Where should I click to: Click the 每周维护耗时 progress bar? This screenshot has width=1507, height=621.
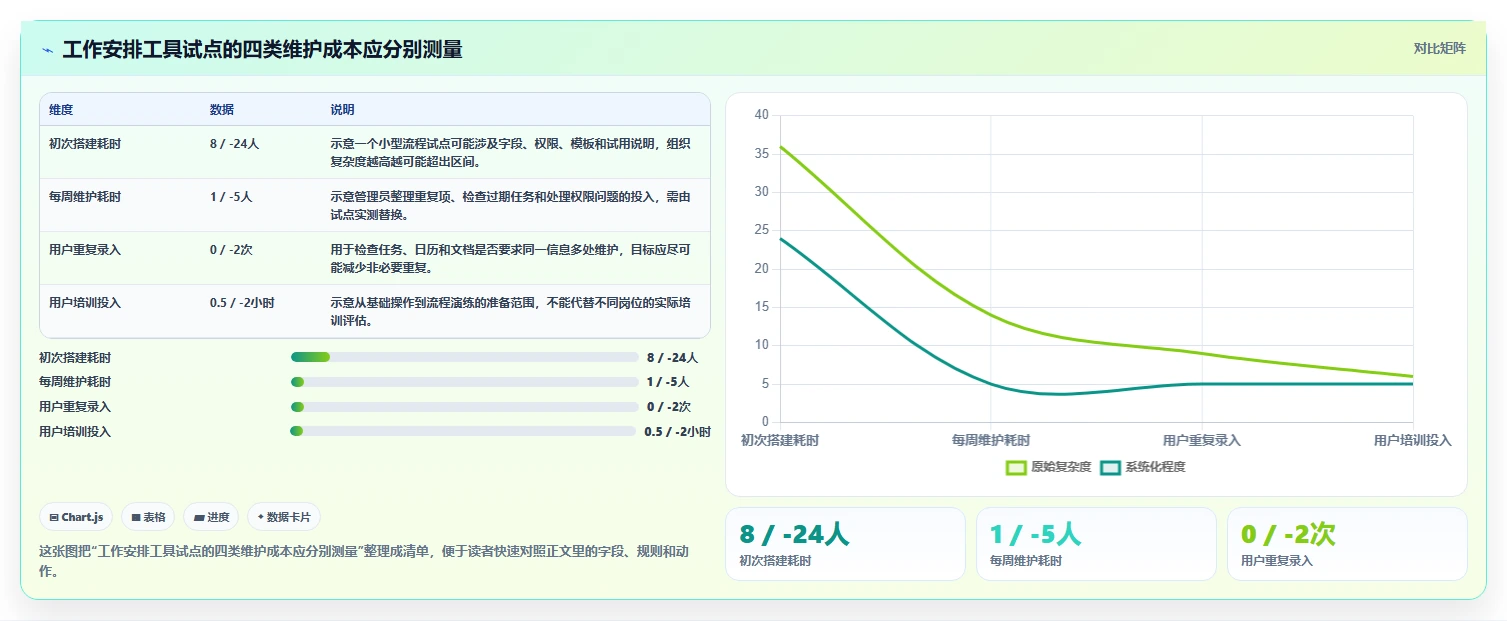click(x=464, y=382)
